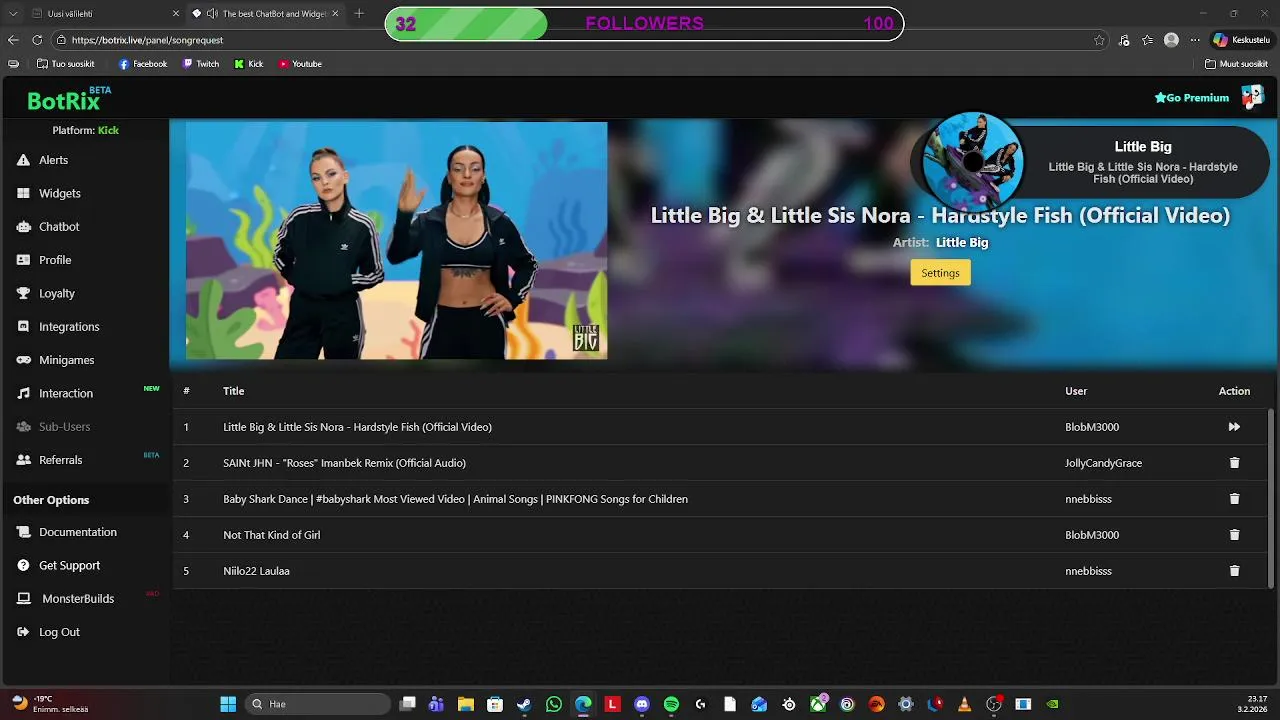The height and width of the screenshot is (720, 1280).
Task: Open the Youtube bookmark
Action: (x=300, y=64)
